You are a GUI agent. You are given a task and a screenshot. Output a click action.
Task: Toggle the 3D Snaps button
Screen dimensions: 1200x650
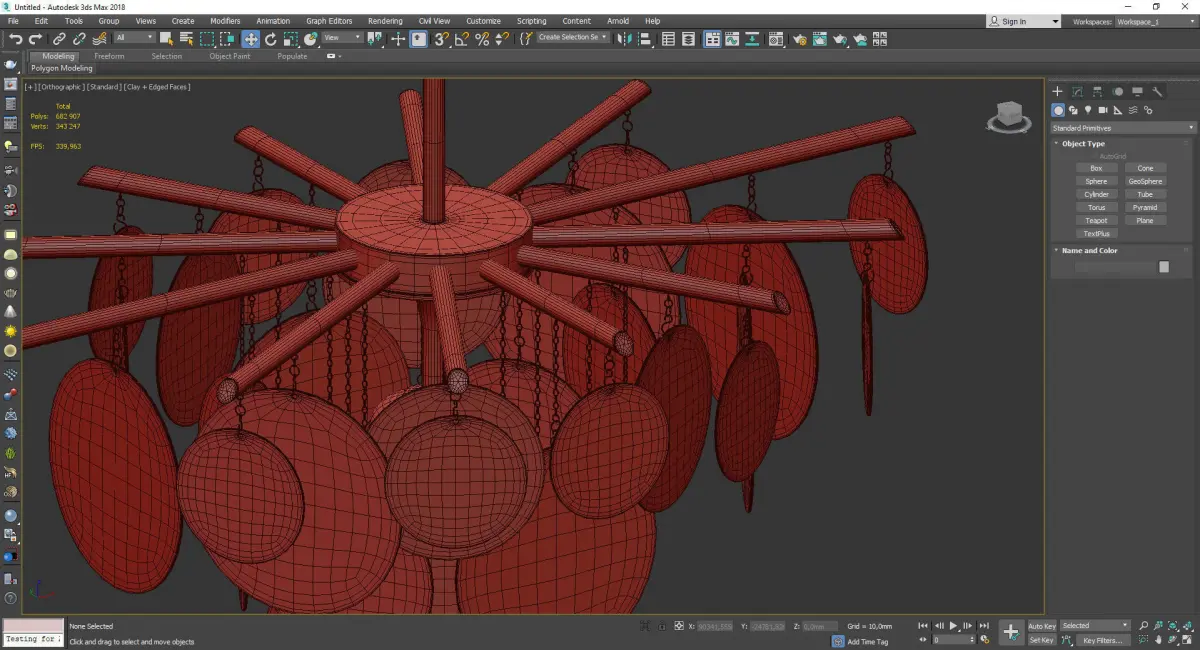[441, 39]
